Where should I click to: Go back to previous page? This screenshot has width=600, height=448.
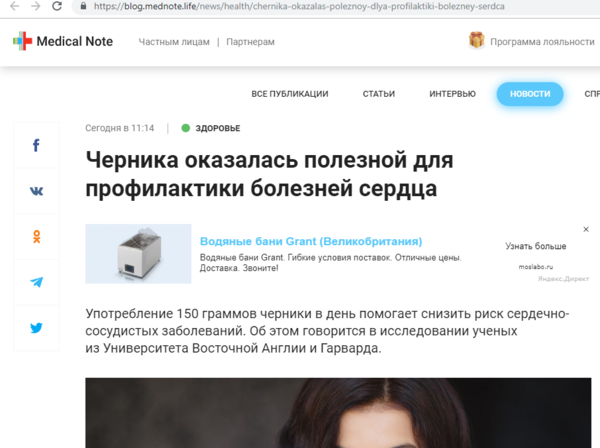[x=14, y=6]
